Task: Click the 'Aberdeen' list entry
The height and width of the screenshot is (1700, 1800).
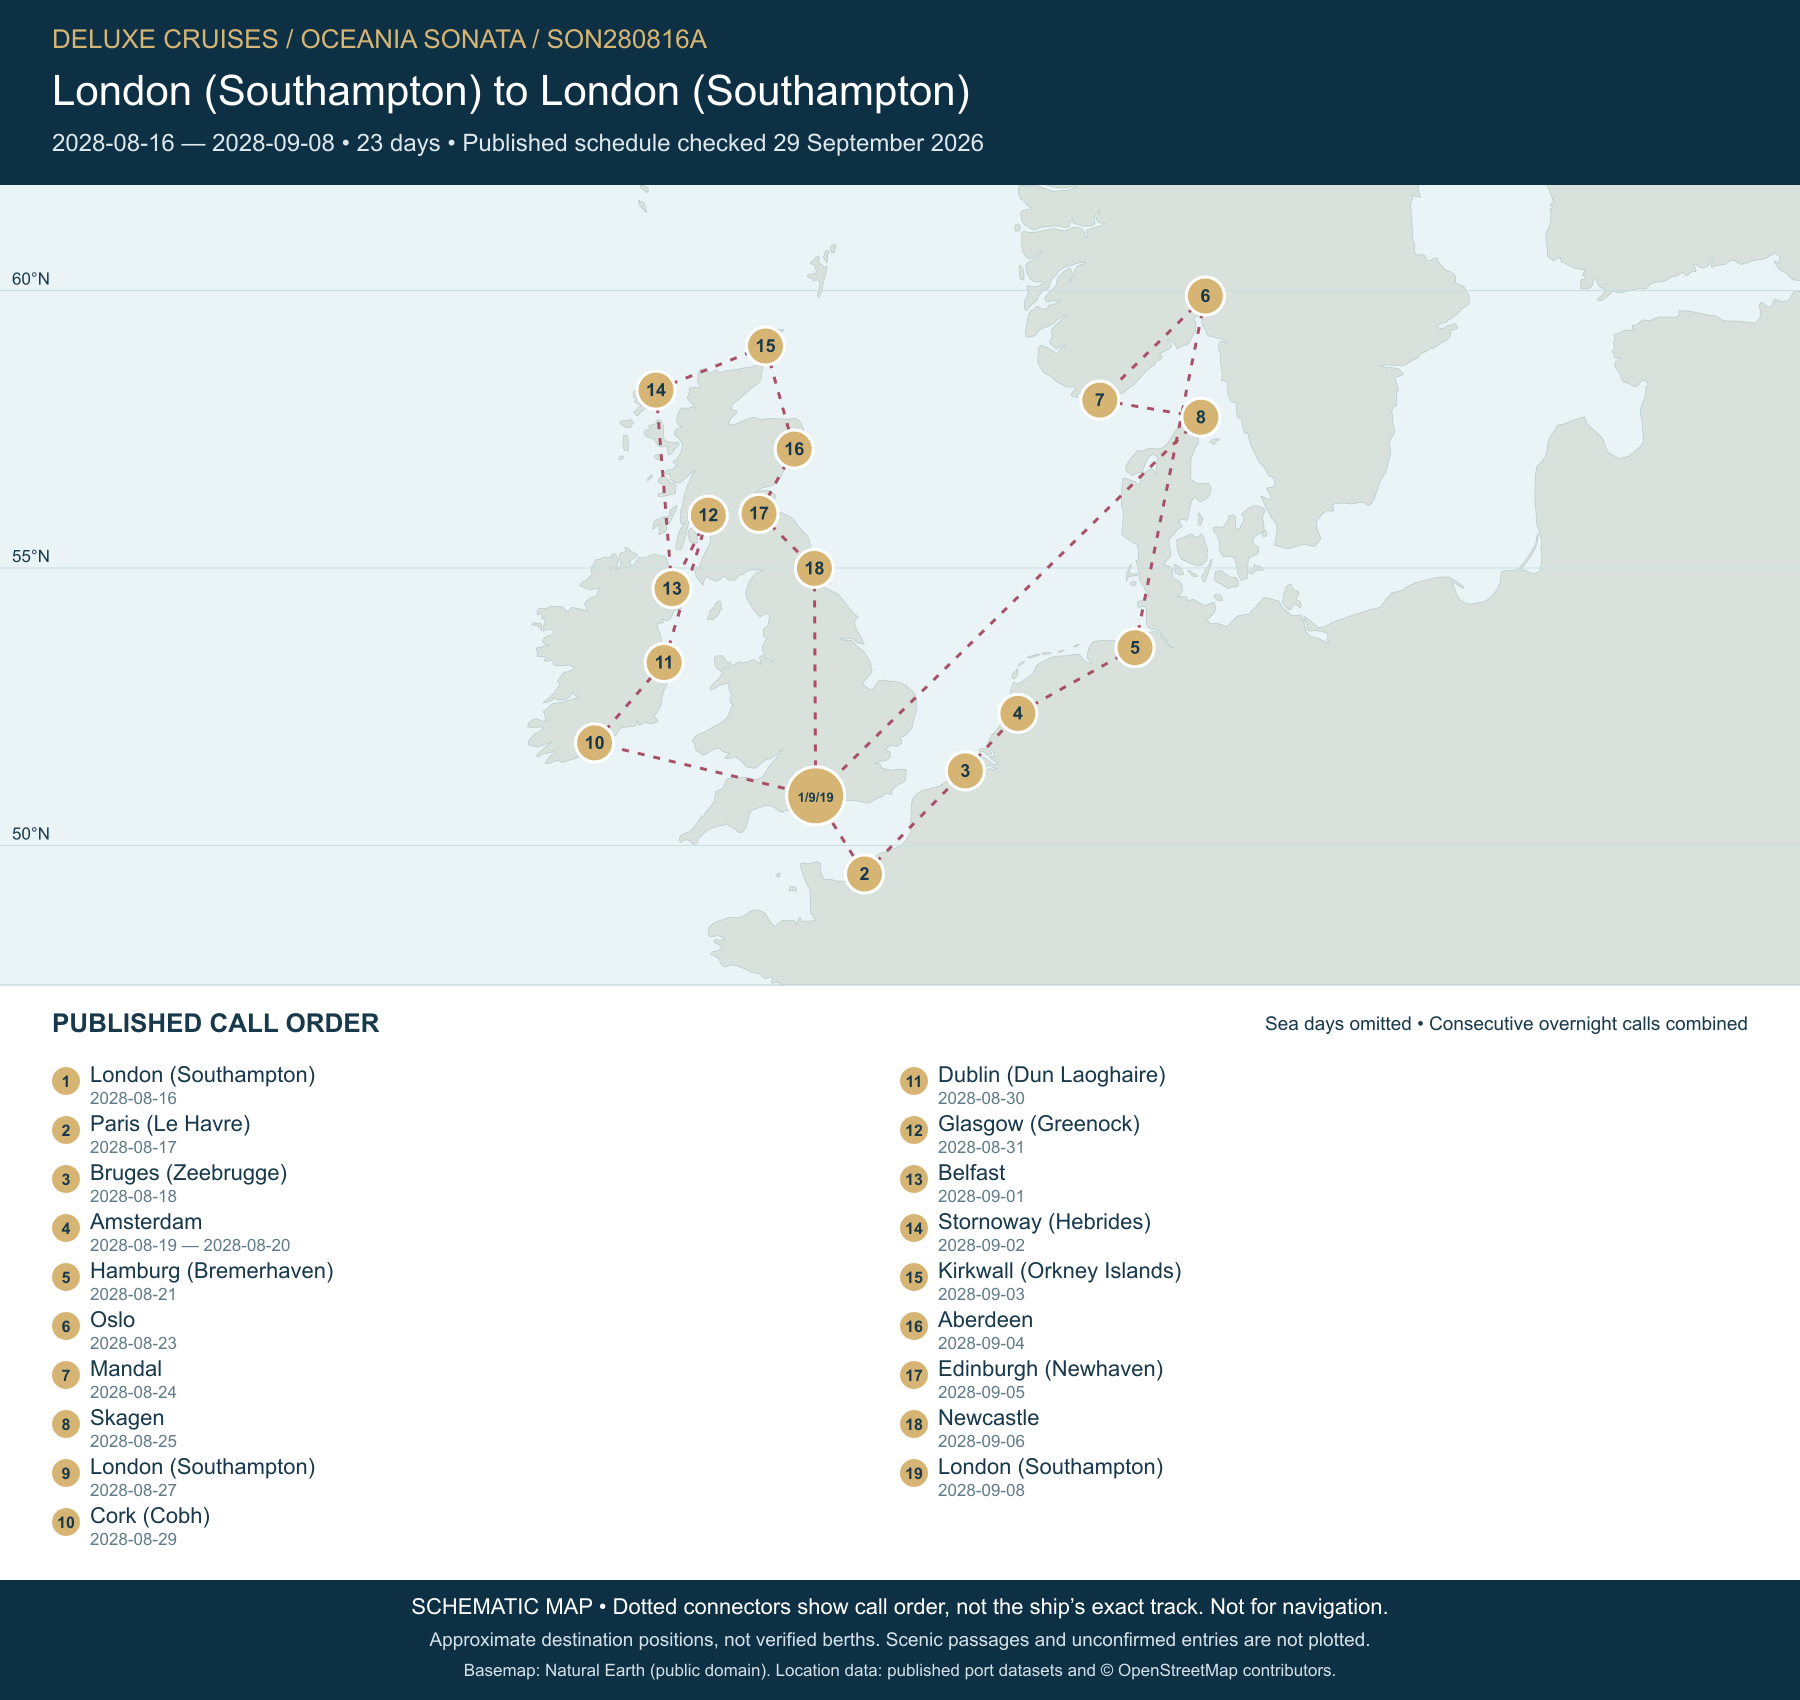Action: [985, 1320]
